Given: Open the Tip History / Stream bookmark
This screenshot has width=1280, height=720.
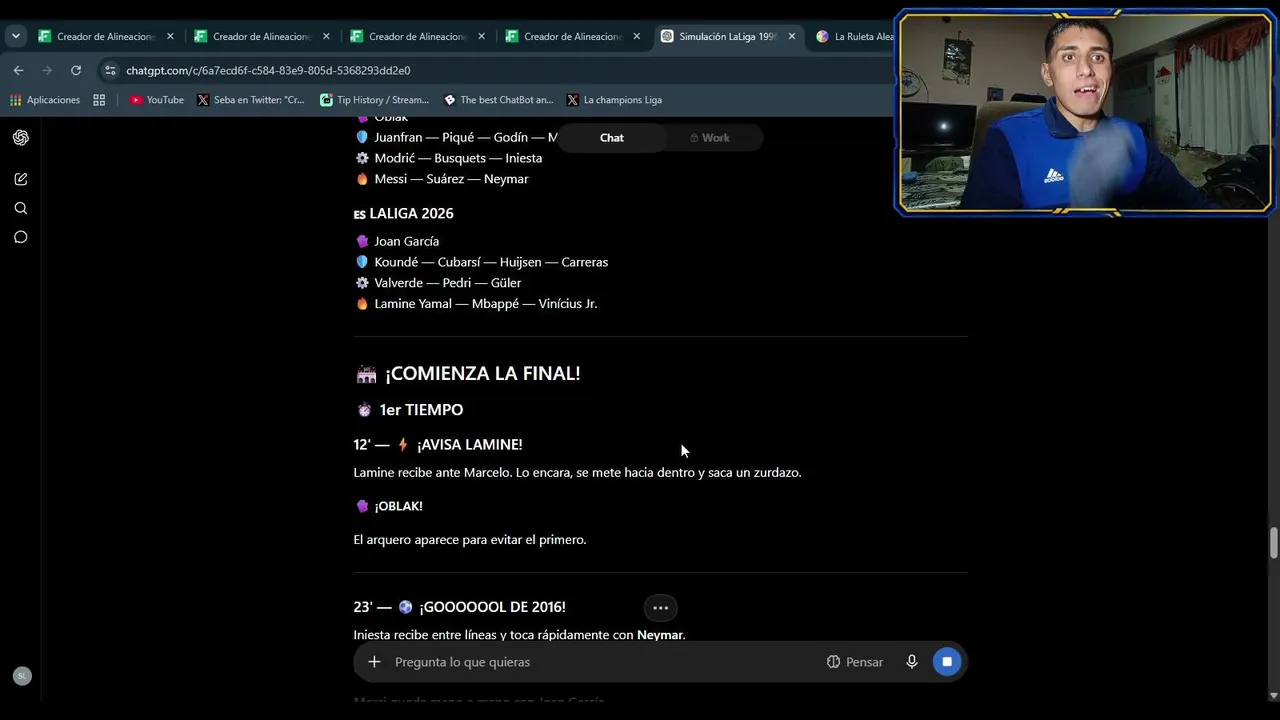Looking at the screenshot, I should tap(374, 100).
